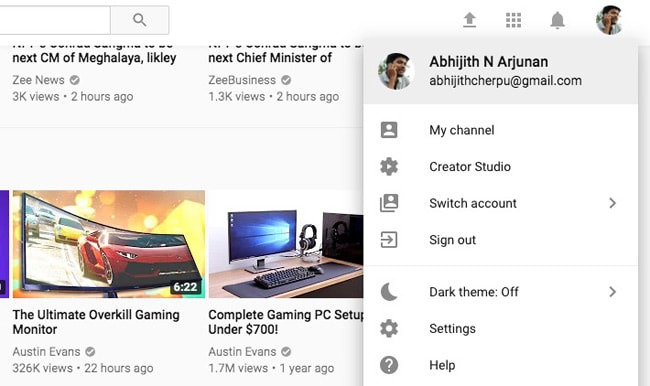
Task: Open the upload video arrow icon
Action: pyautogui.click(x=469, y=20)
